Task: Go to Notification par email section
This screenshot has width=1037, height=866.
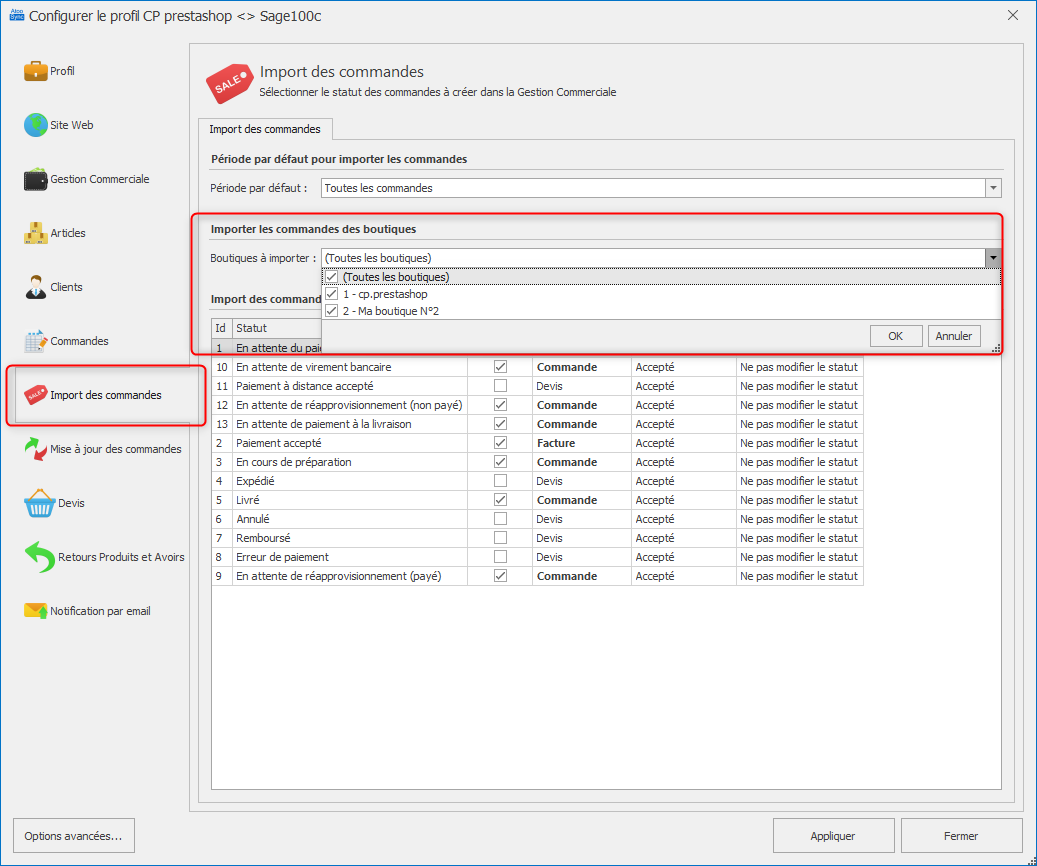Action: pyautogui.click(x=101, y=611)
